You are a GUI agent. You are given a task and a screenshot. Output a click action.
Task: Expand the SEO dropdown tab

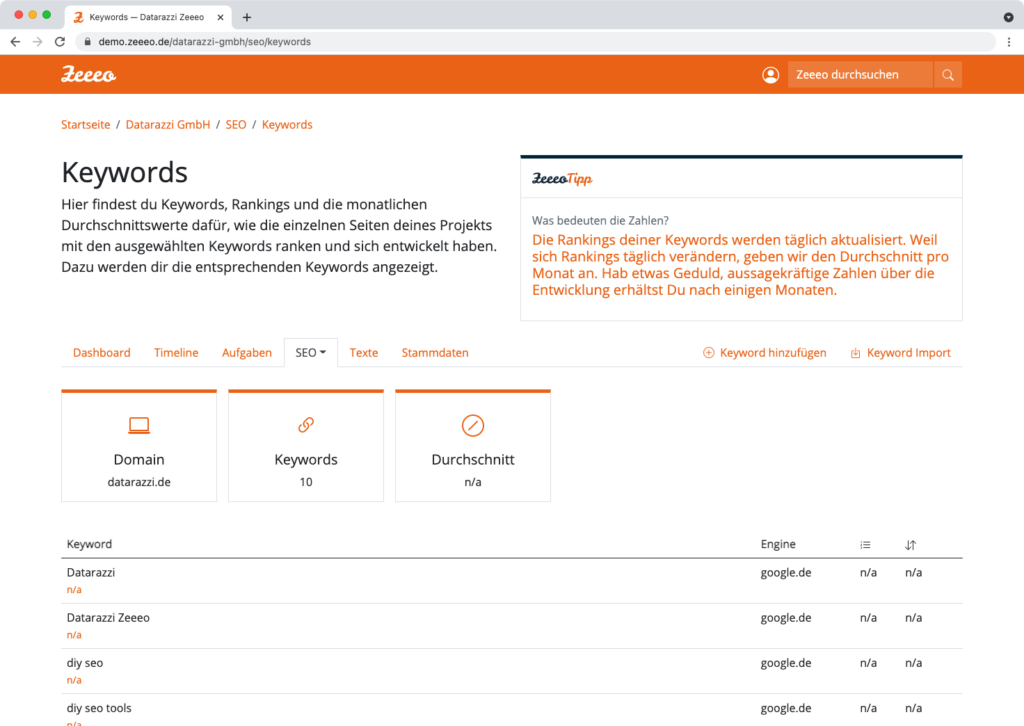tap(311, 353)
